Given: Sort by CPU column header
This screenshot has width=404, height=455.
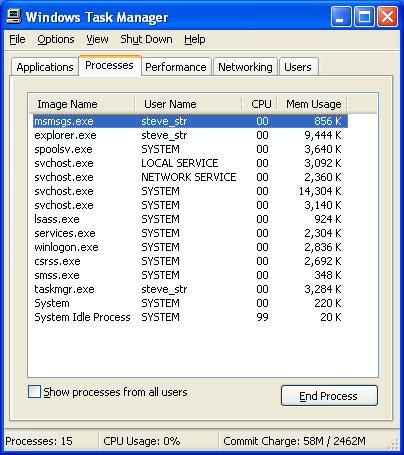Looking at the screenshot, I should 260,104.
